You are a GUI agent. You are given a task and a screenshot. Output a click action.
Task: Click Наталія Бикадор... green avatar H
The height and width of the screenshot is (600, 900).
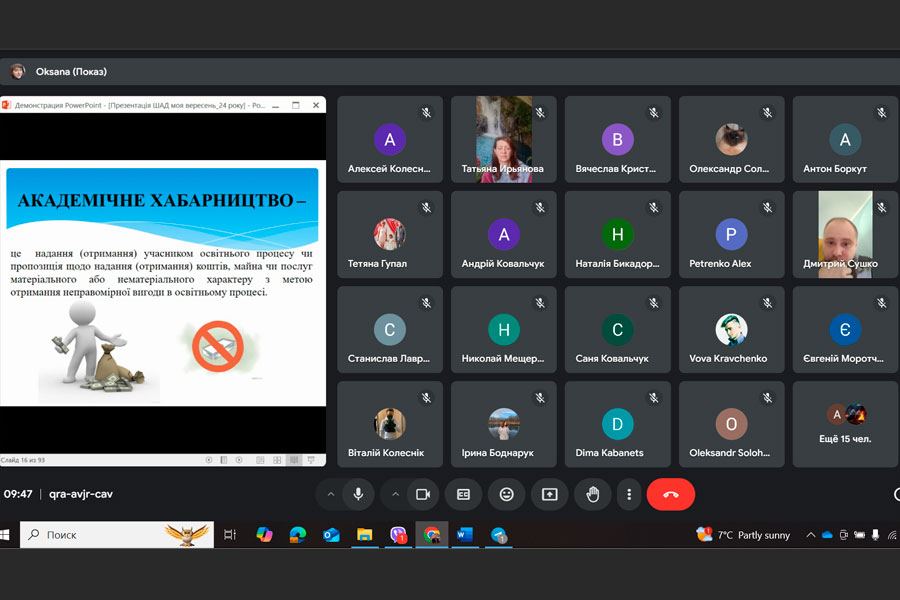[618, 234]
